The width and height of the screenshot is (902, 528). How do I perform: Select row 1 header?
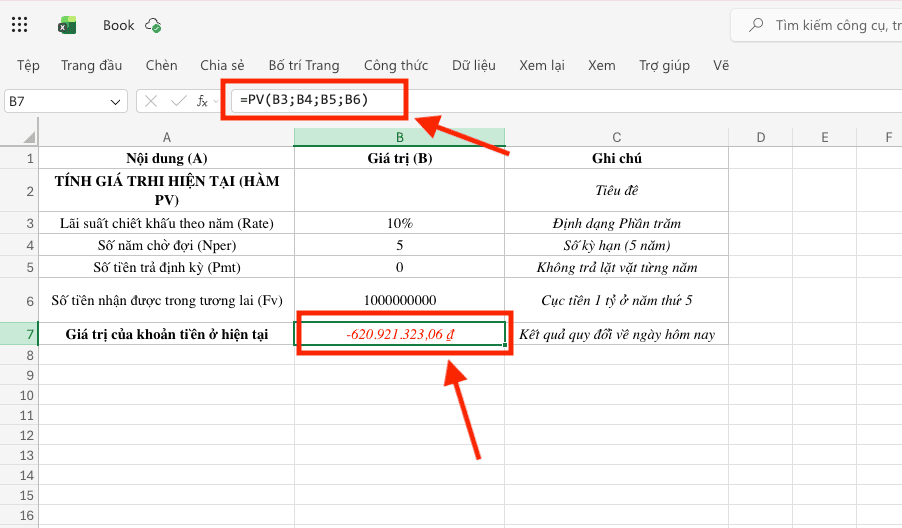(19, 158)
